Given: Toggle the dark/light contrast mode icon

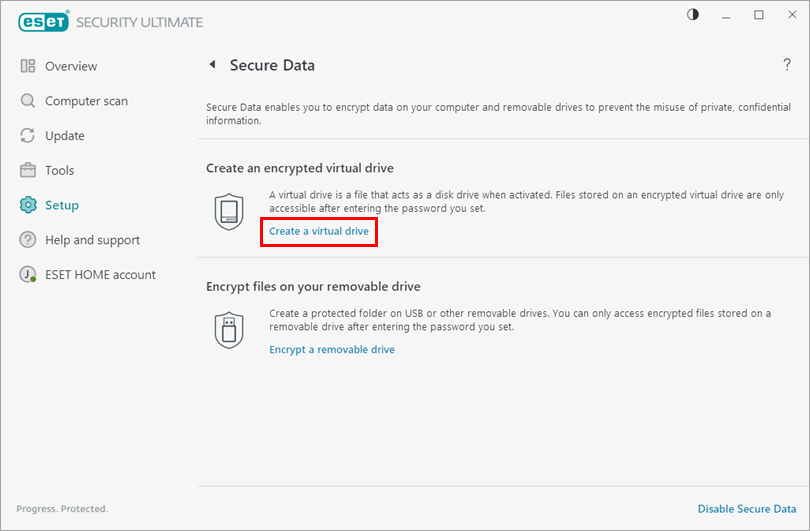Looking at the screenshot, I should [x=693, y=15].
